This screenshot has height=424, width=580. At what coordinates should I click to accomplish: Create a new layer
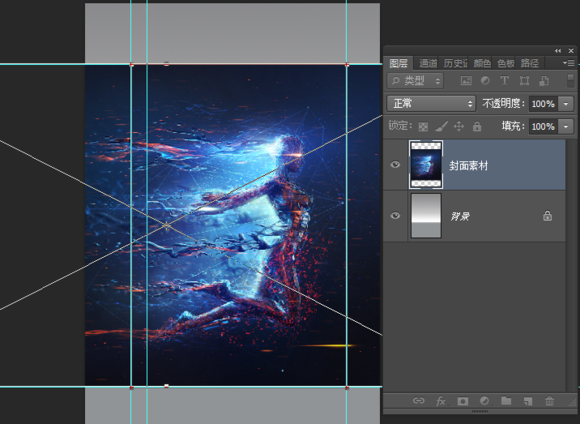pos(528,401)
